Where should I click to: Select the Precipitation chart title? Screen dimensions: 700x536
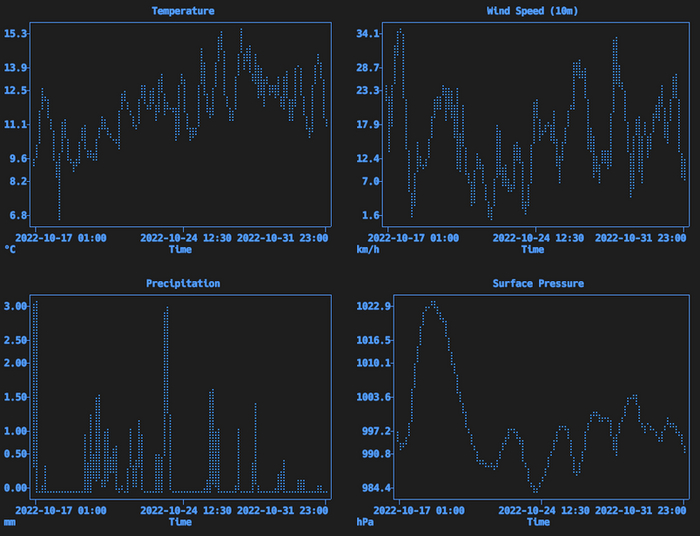182,283
